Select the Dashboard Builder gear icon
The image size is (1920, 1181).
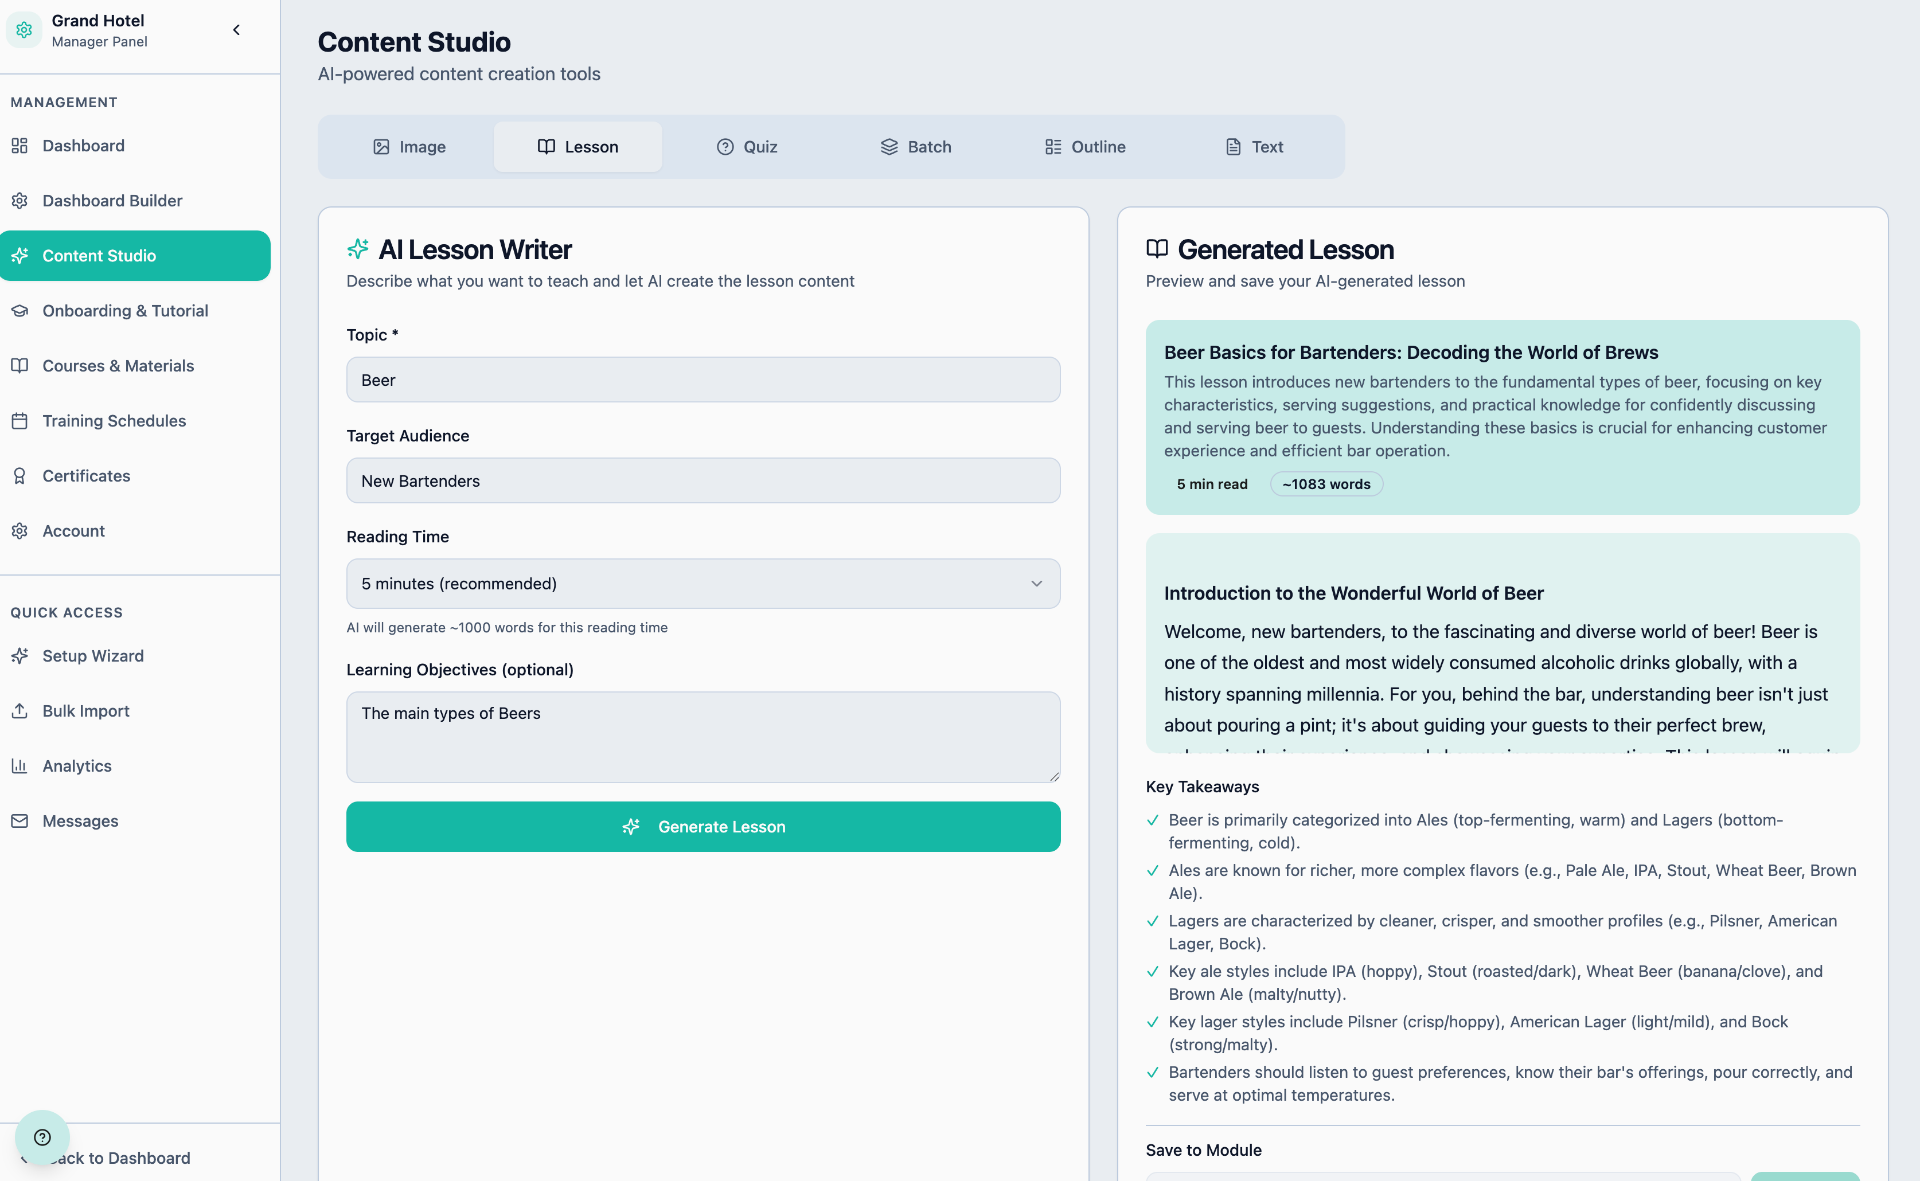click(20, 200)
